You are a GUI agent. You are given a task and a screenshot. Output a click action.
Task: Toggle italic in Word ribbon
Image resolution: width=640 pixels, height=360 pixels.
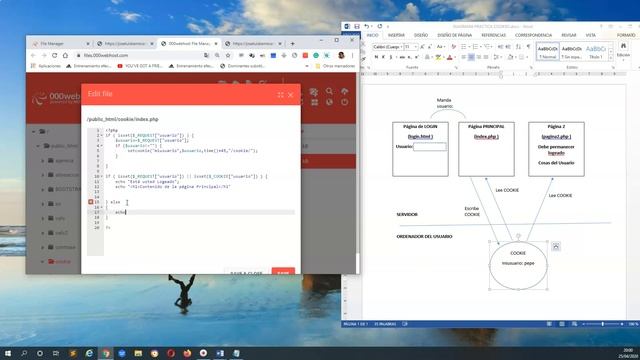coord(383,57)
